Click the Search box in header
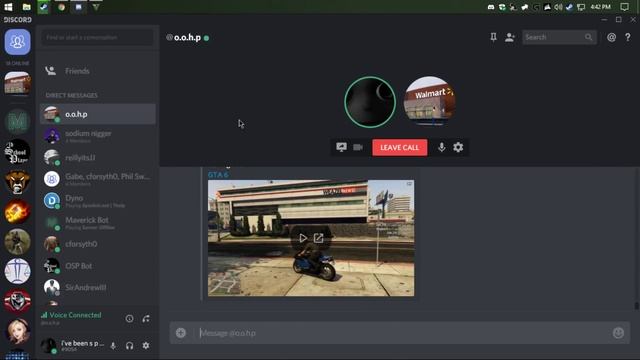 click(559, 37)
